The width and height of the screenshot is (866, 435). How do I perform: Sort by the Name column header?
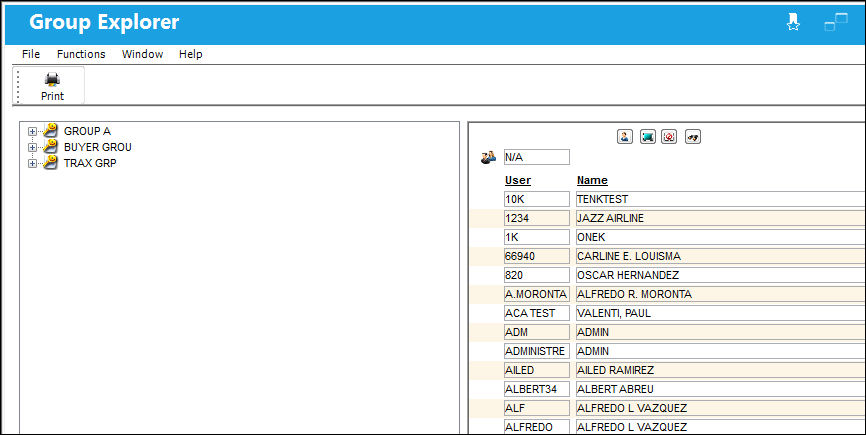point(592,180)
